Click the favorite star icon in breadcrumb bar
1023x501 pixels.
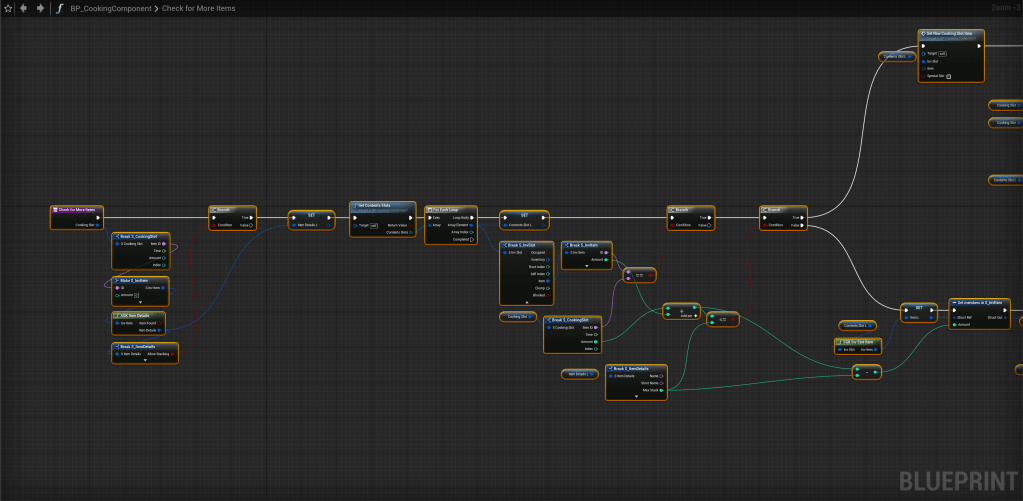point(8,8)
